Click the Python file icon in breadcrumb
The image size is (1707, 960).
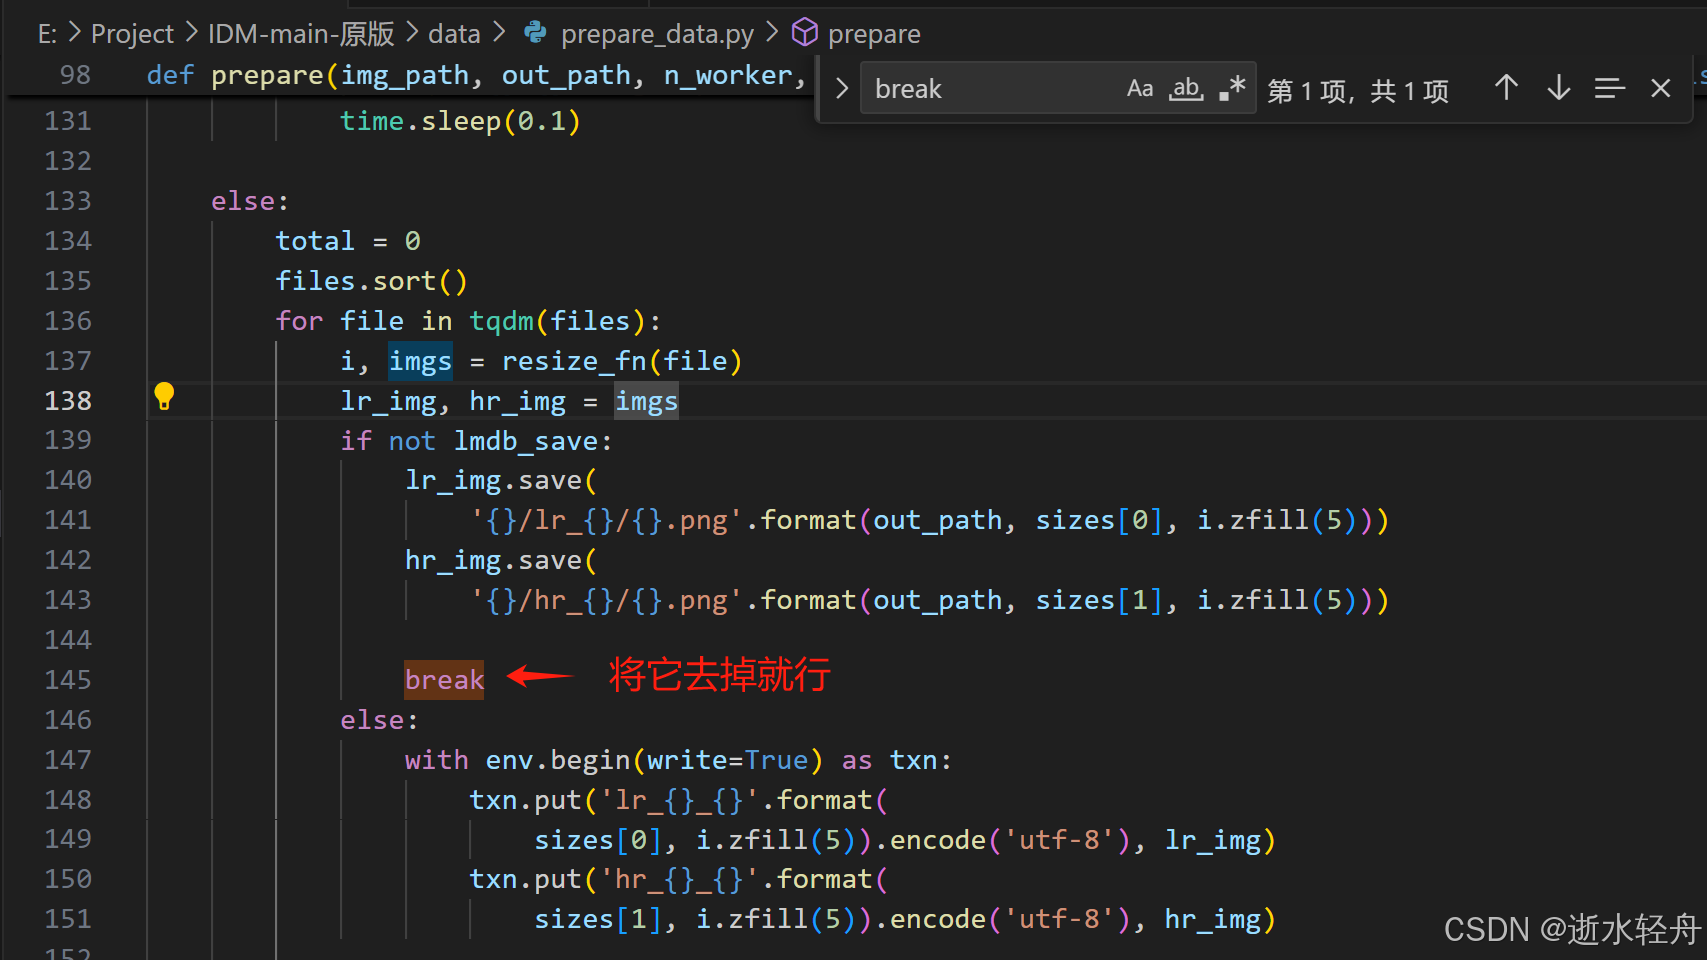coord(536,33)
